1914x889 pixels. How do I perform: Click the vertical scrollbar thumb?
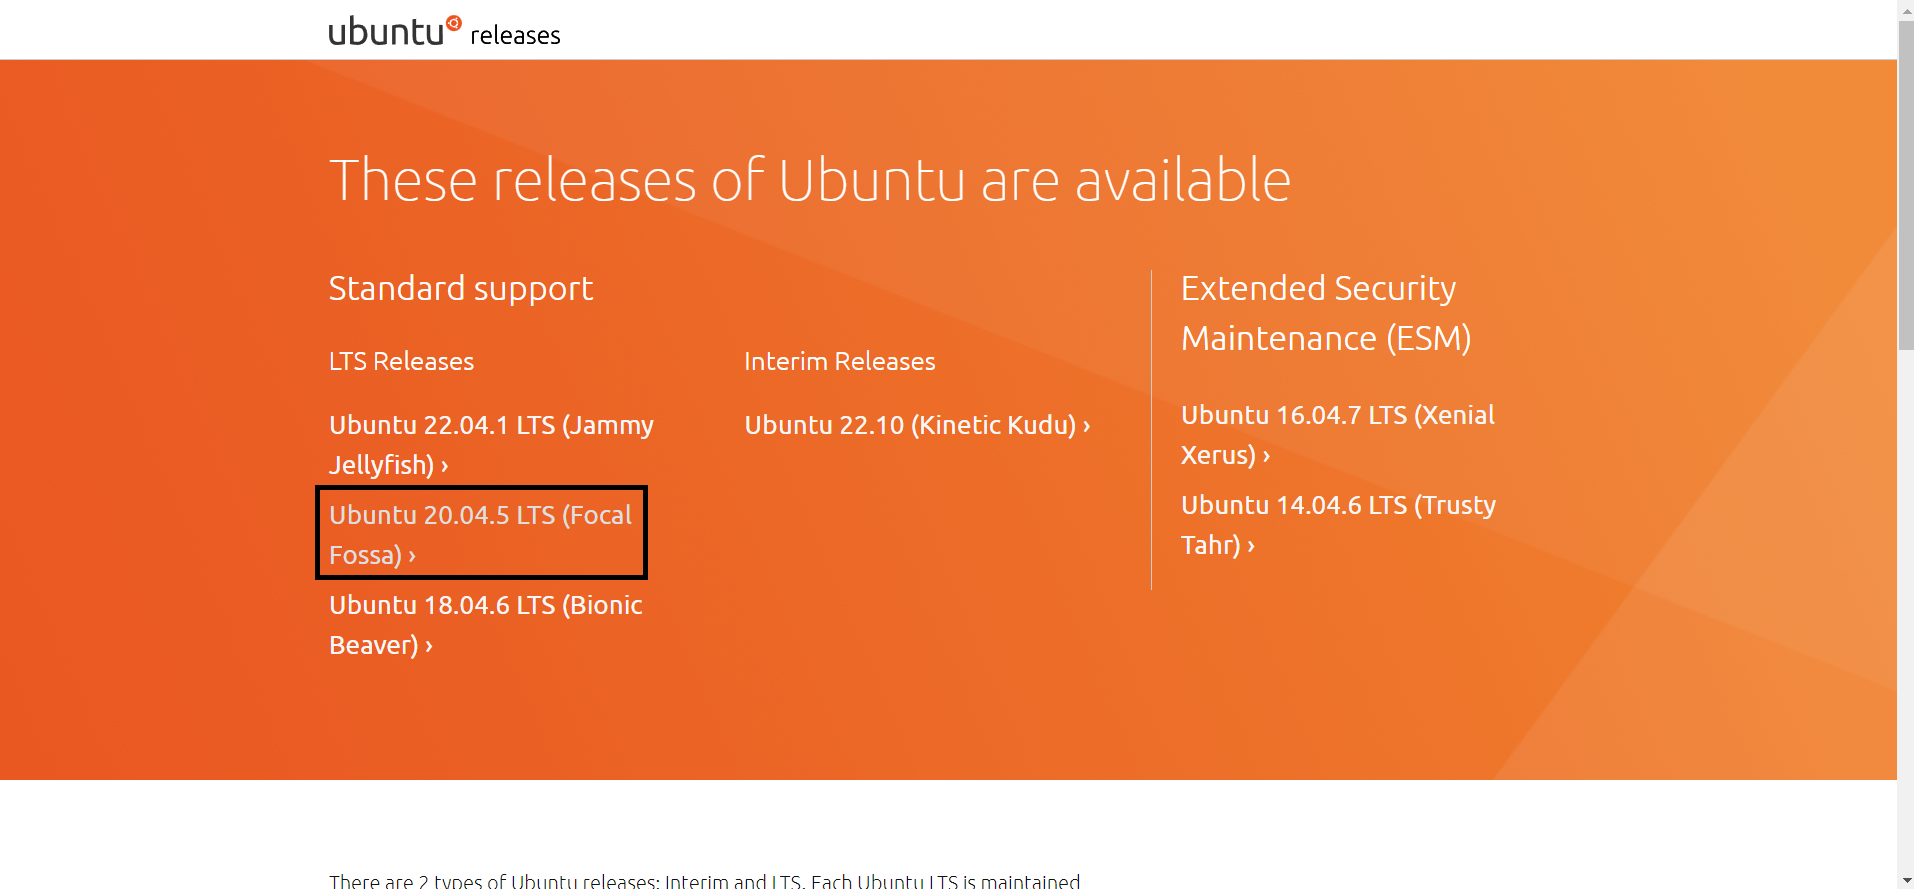(1905, 185)
